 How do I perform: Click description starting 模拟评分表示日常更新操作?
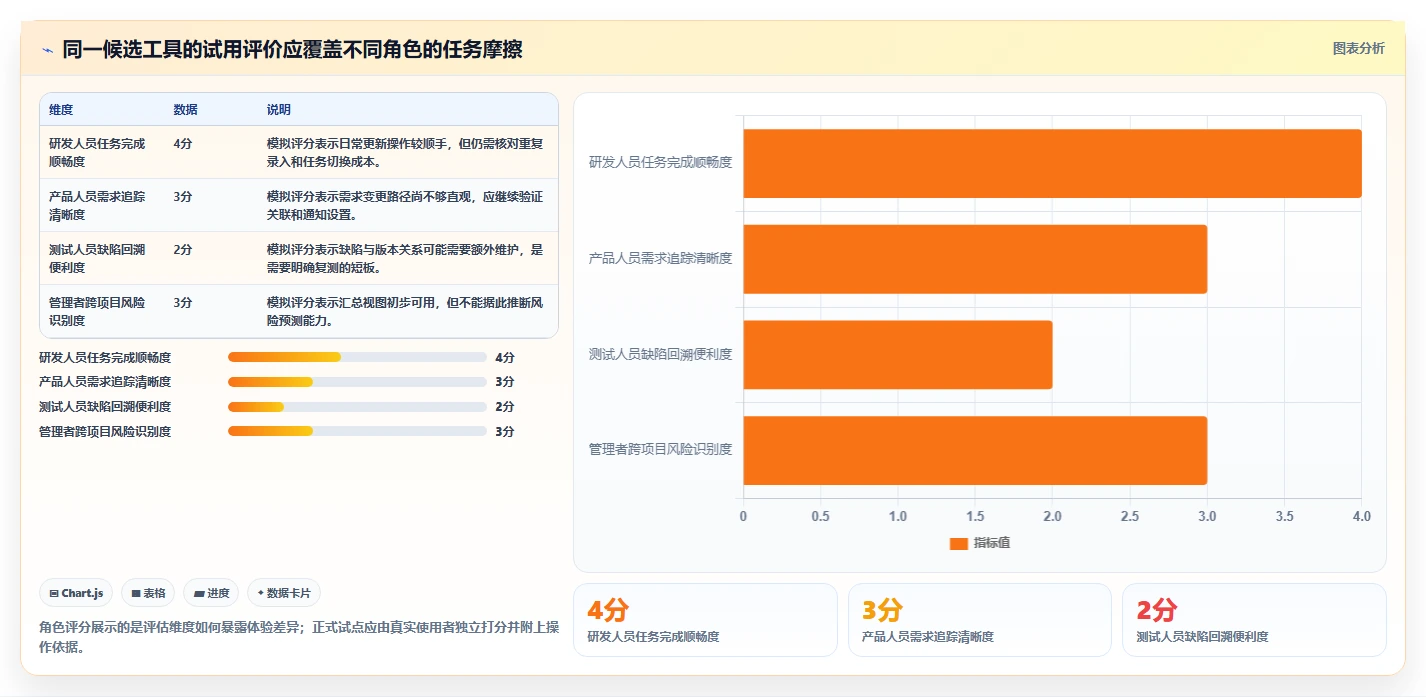[406, 152]
